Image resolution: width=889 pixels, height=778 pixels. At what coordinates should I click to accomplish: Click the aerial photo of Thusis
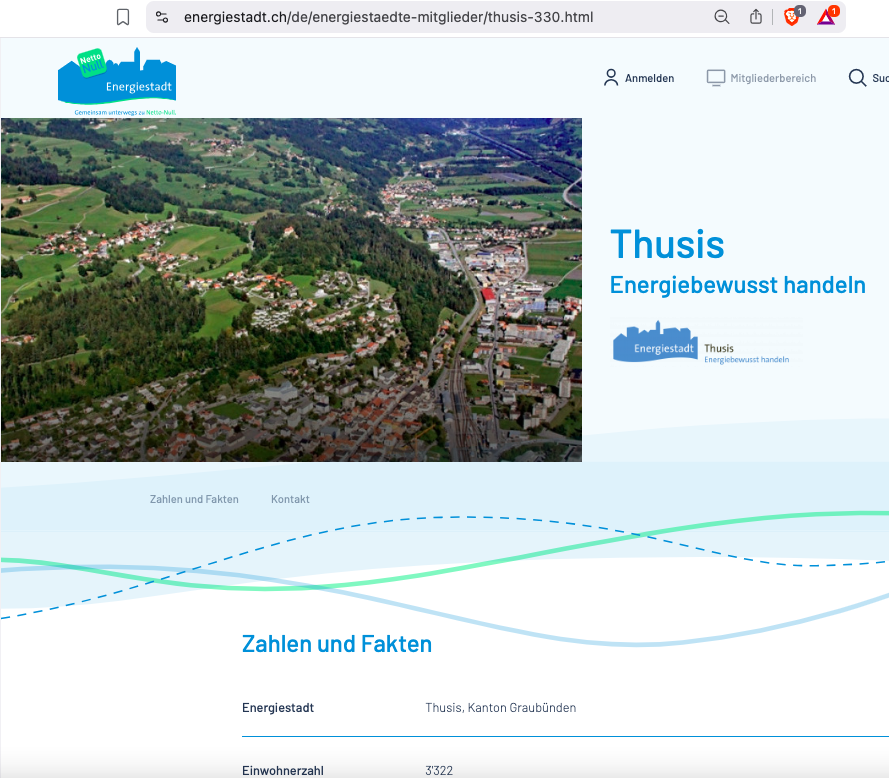[291, 290]
